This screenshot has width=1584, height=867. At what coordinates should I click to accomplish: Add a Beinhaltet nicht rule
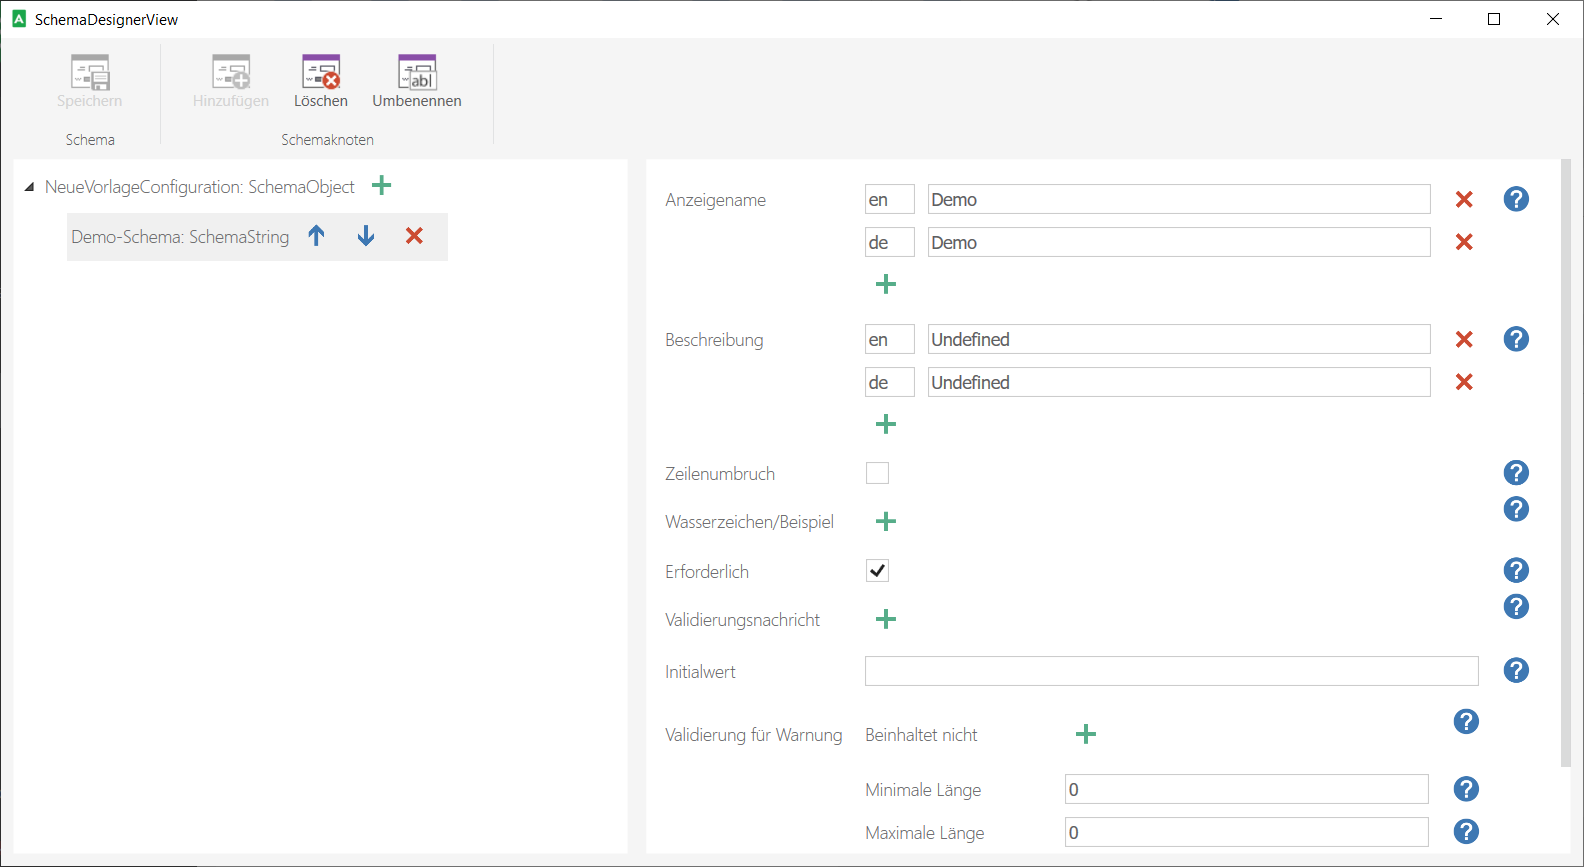coord(1086,735)
